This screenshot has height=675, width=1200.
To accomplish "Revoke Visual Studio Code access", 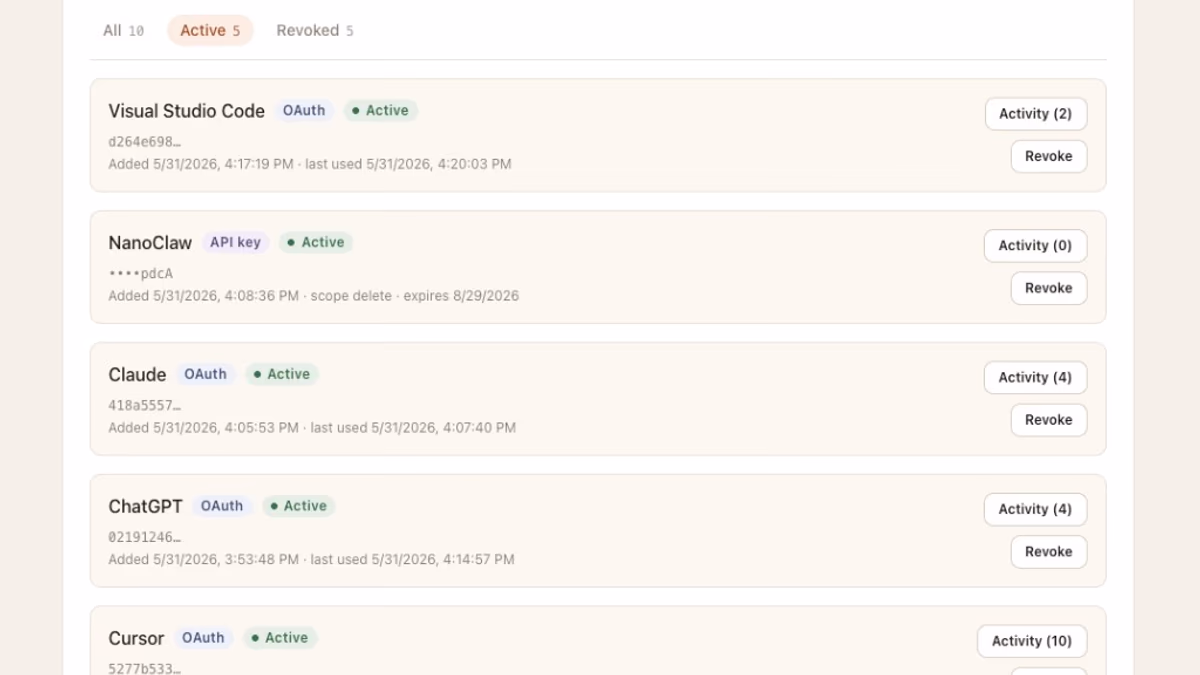I will click(1048, 156).
